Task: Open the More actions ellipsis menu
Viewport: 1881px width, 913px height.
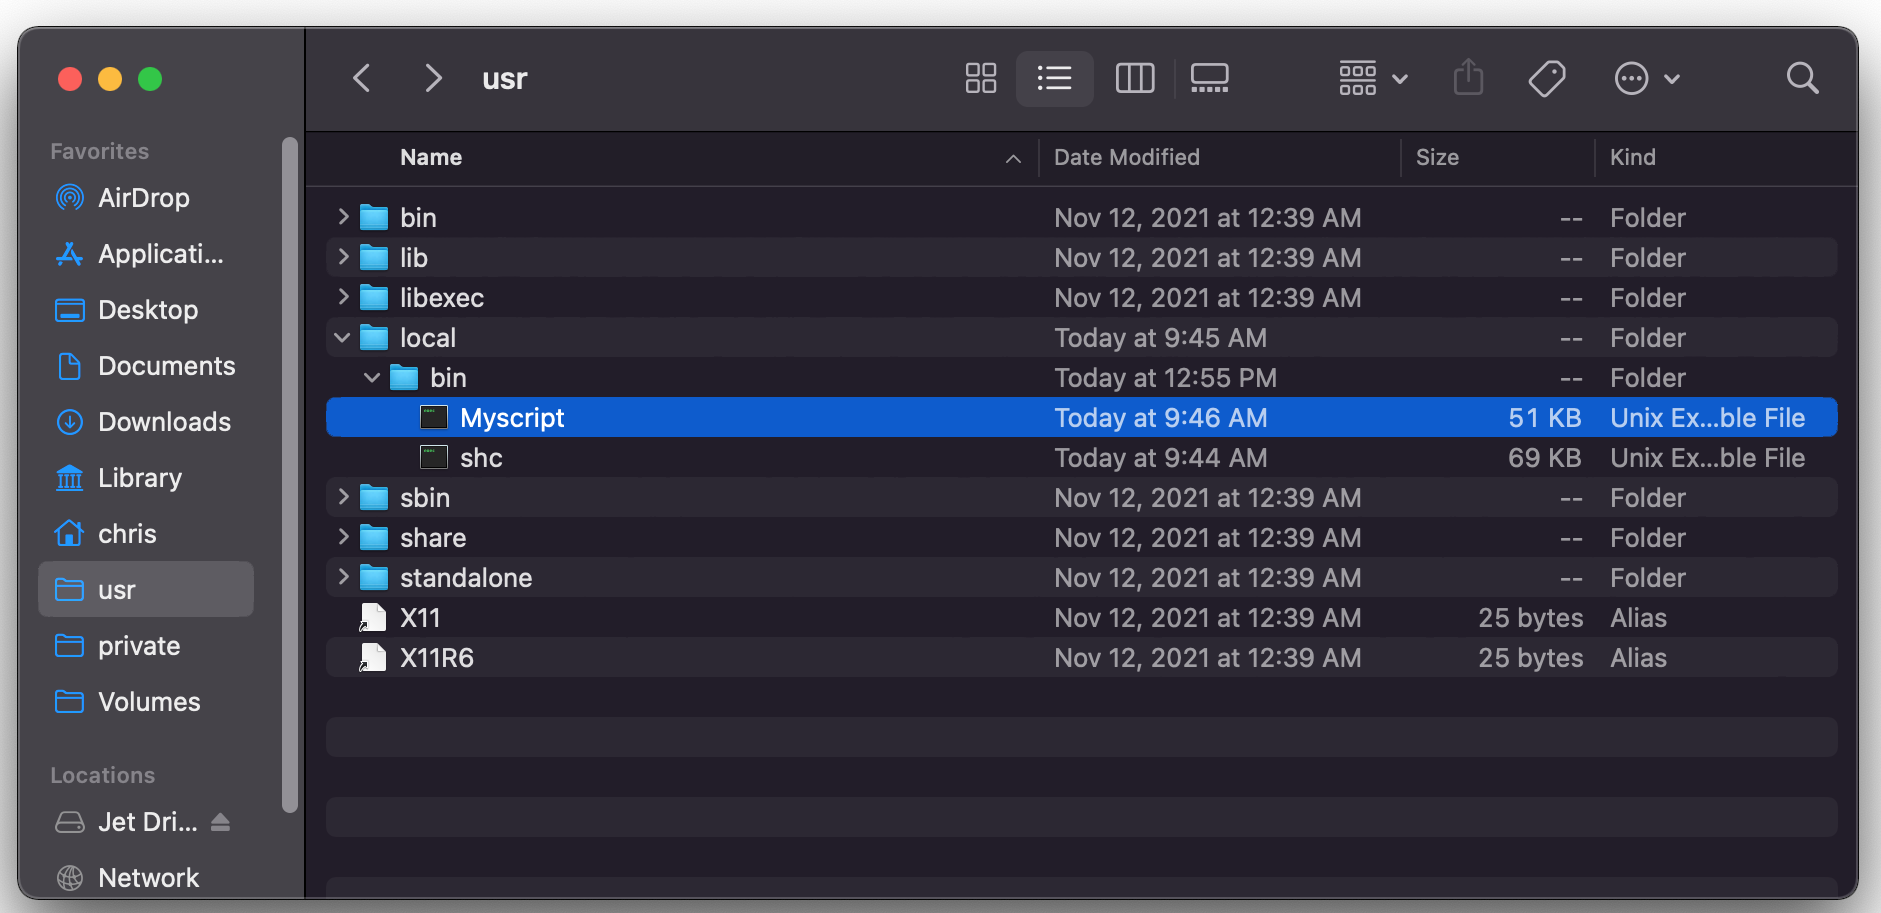Action: pyautogui.click(x=1647, y=78)
